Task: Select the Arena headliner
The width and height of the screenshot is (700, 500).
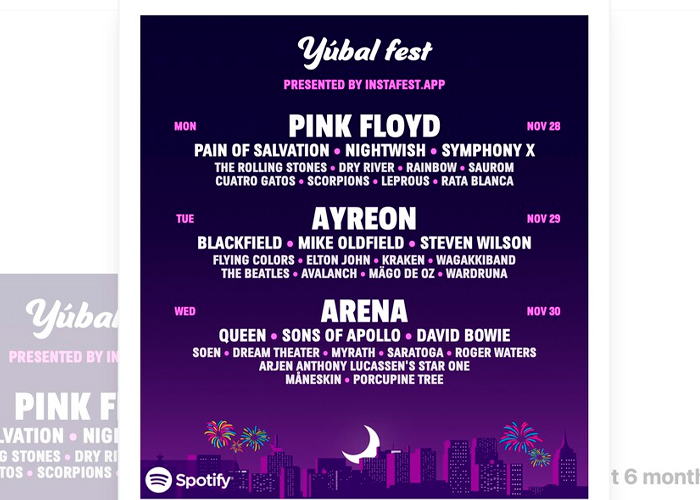Action: (364, 311)
